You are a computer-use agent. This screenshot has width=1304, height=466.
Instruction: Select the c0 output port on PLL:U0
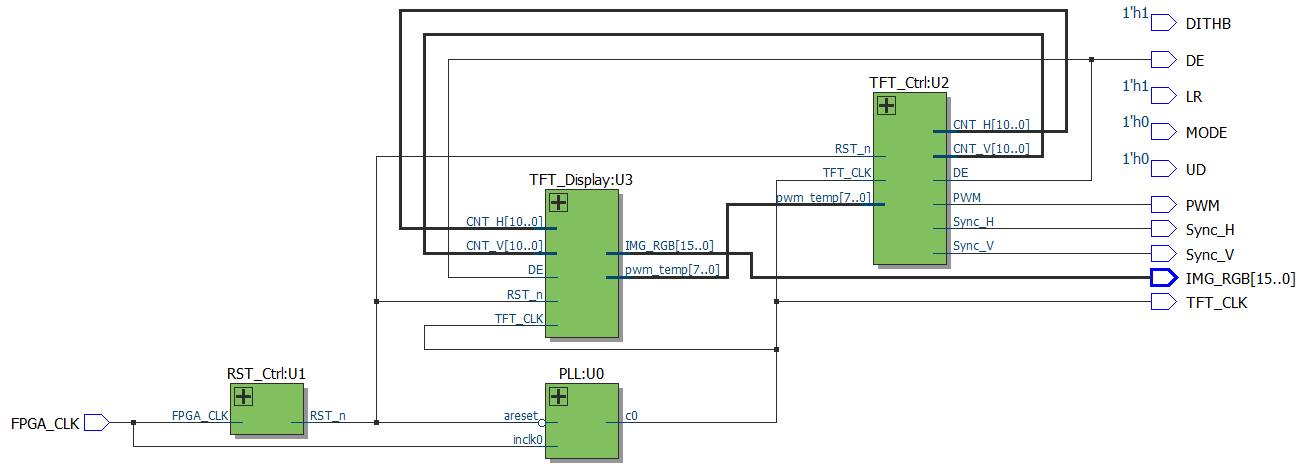pyautogui.click(x=631, y=415)
